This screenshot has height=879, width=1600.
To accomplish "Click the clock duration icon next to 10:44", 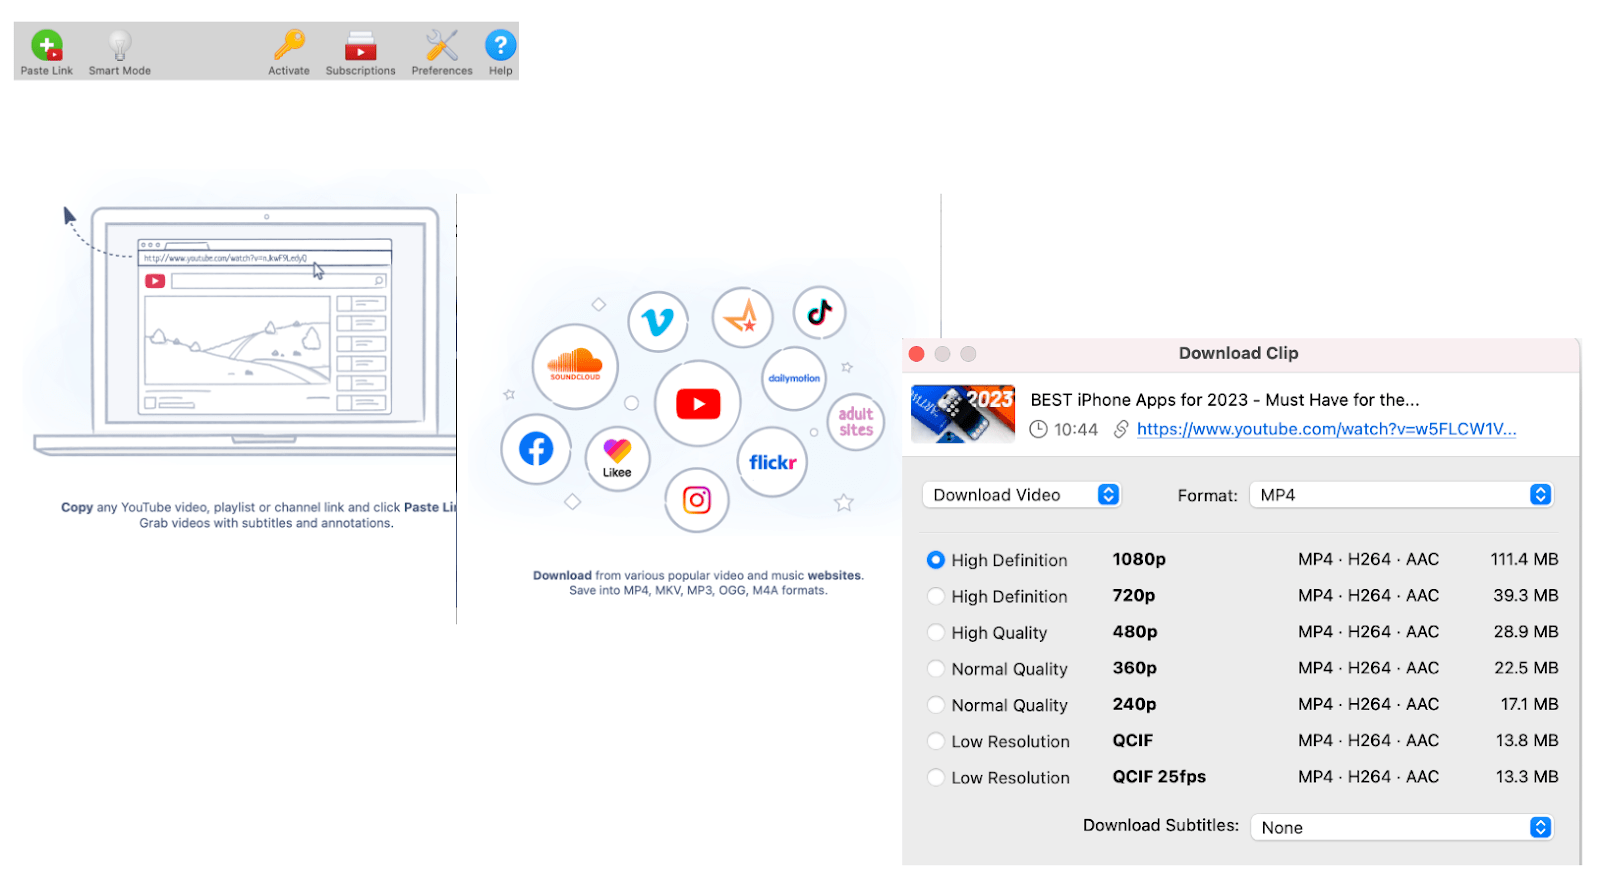I will coord(1039,429).
